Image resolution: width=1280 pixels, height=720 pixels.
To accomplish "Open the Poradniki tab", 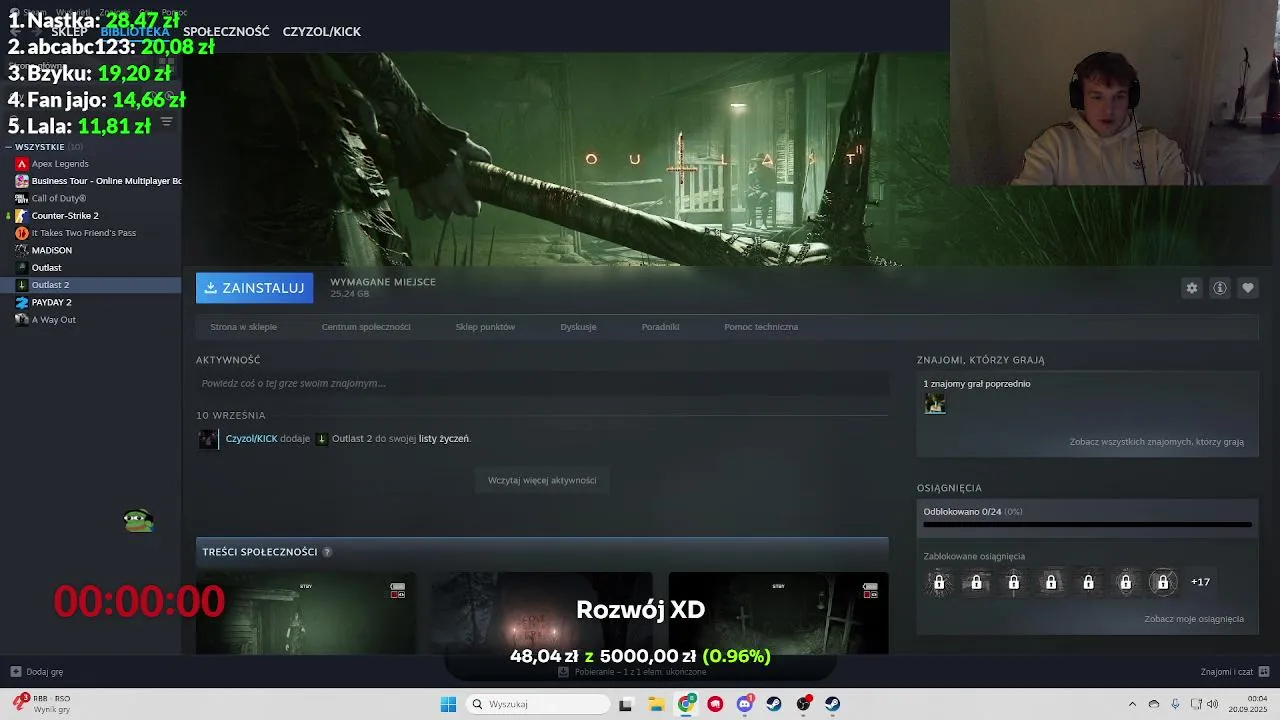I will 660,327.
